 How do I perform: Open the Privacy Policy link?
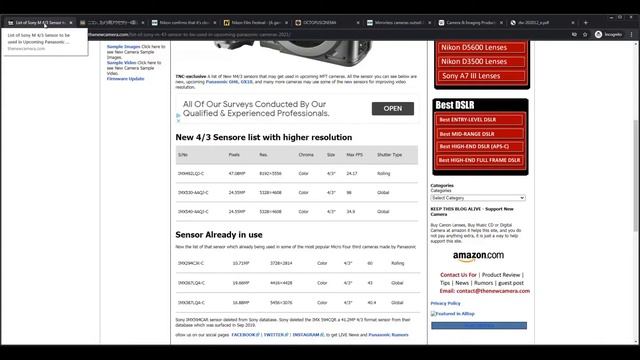coord(445,303)
